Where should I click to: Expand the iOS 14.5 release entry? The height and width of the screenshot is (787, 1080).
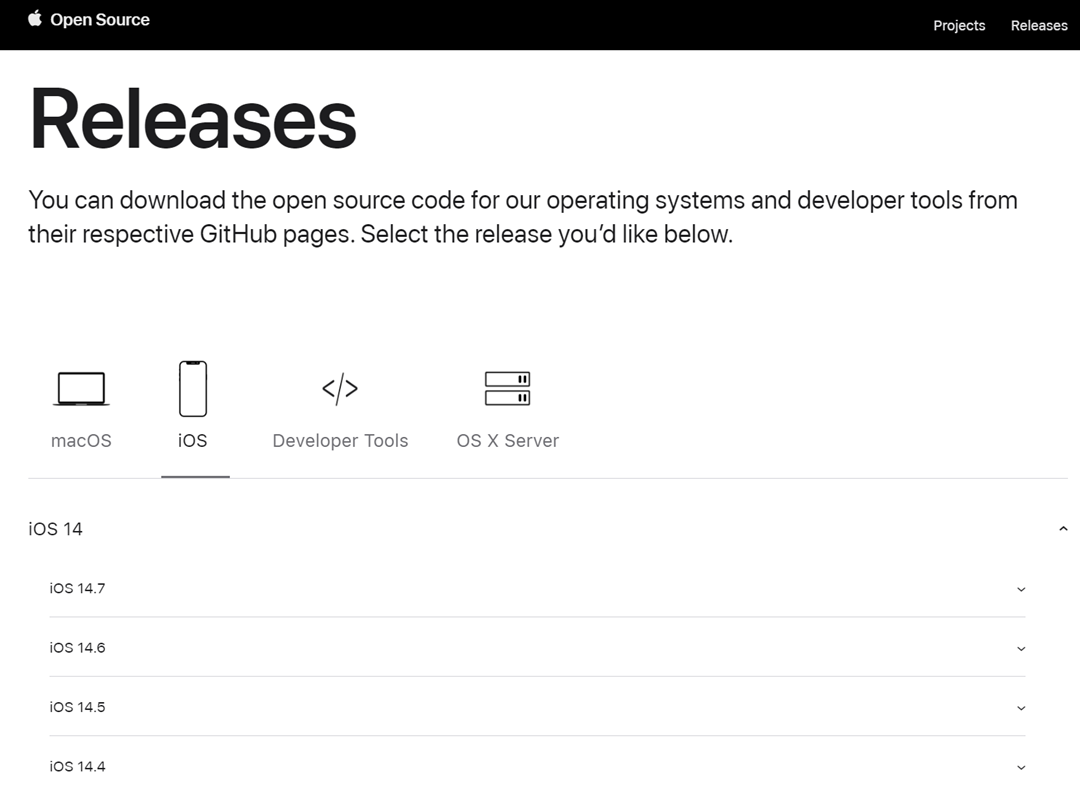click(x=1019, y=707)
